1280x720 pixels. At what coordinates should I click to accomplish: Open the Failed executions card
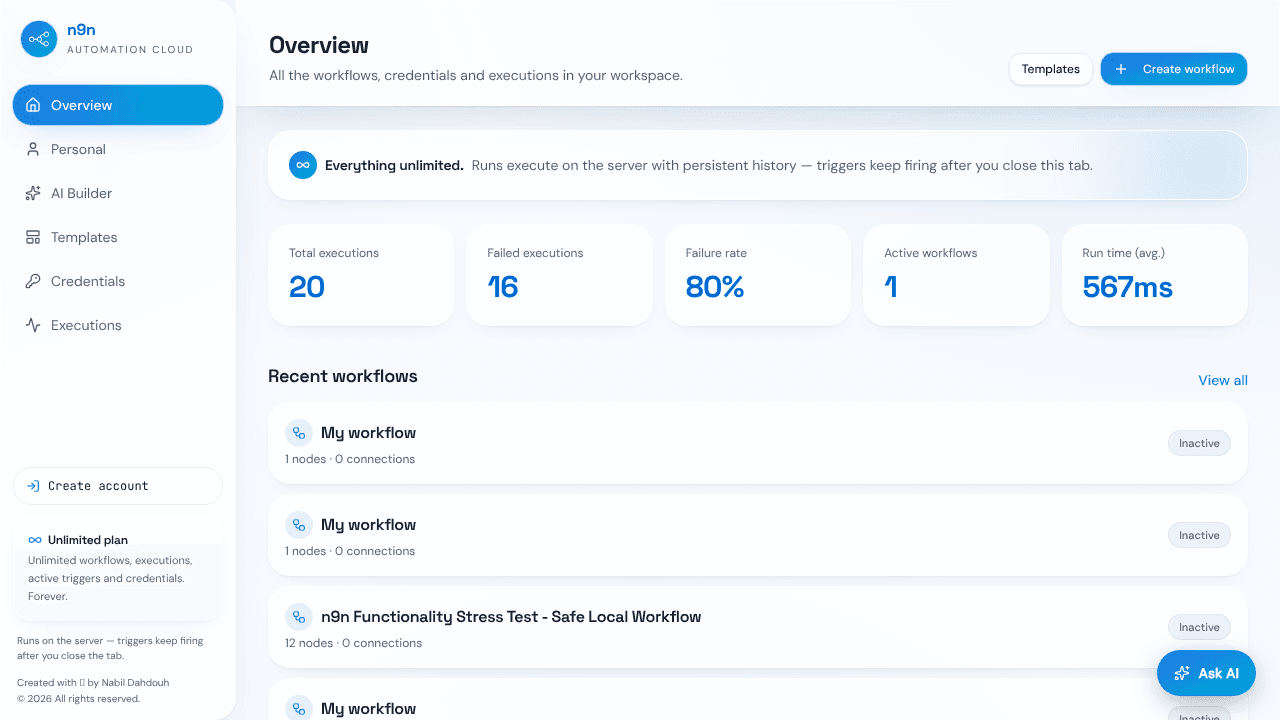point(559,275)
